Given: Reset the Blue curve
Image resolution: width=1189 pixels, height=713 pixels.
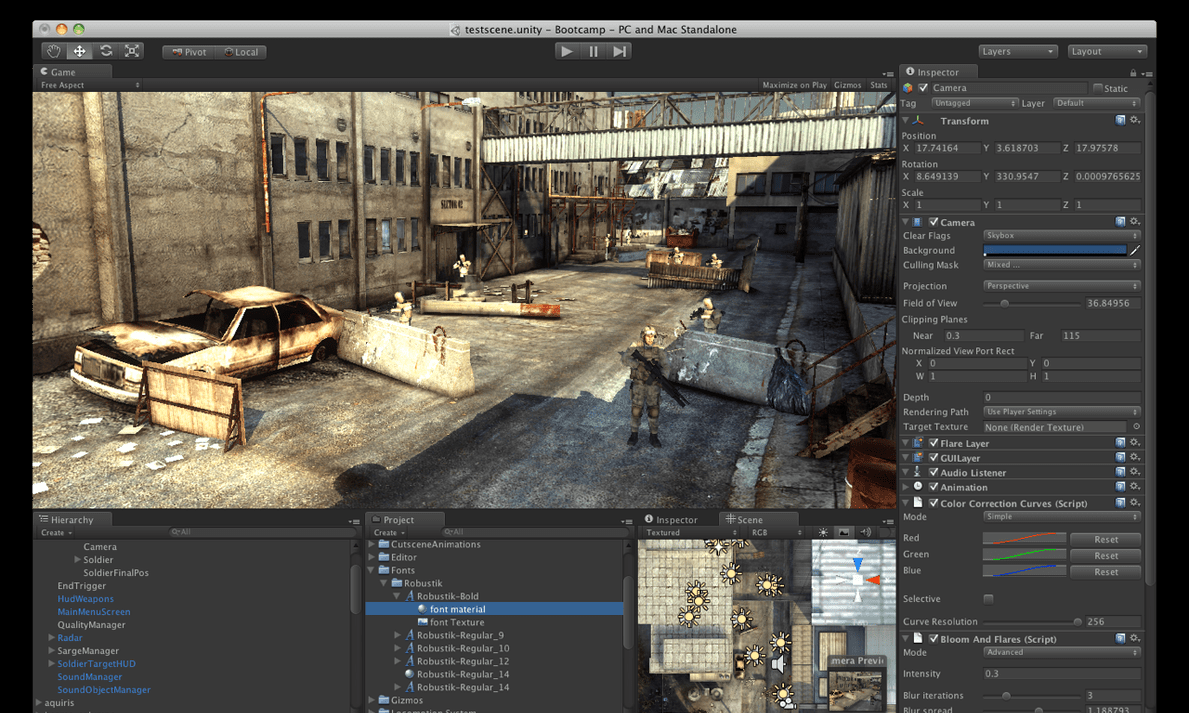Looking at the screenshot, I should 1106,572.
